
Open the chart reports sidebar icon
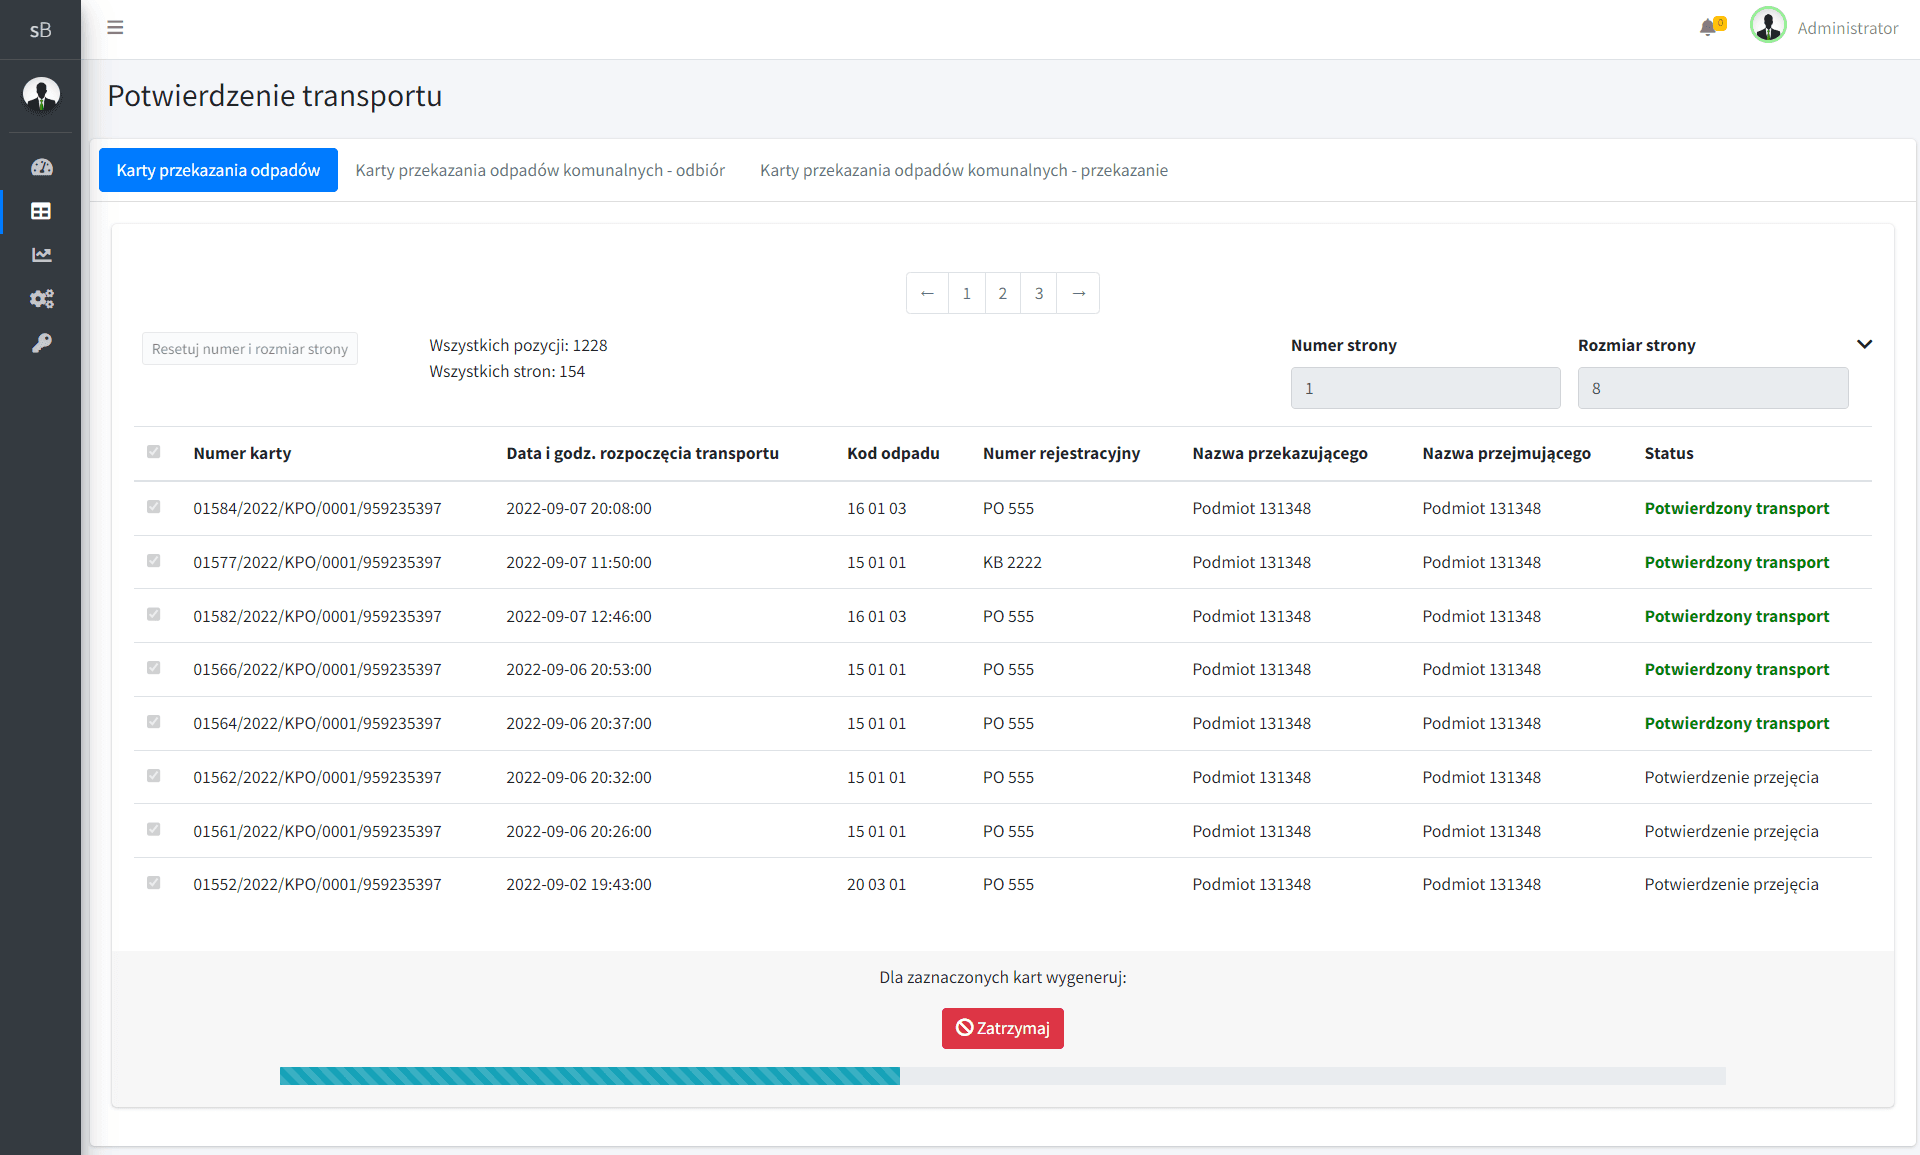pyautogui.click(x=41, y=255)
